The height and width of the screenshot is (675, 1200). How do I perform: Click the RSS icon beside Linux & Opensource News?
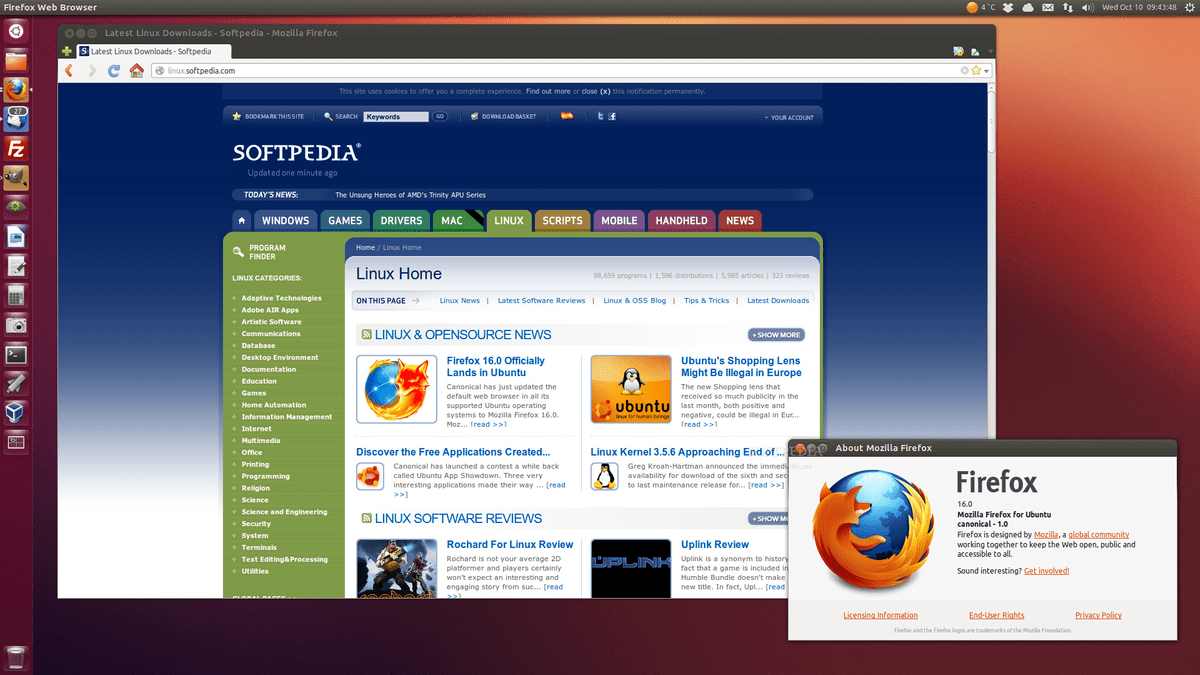pyautogui.click(x=366, y=335)
